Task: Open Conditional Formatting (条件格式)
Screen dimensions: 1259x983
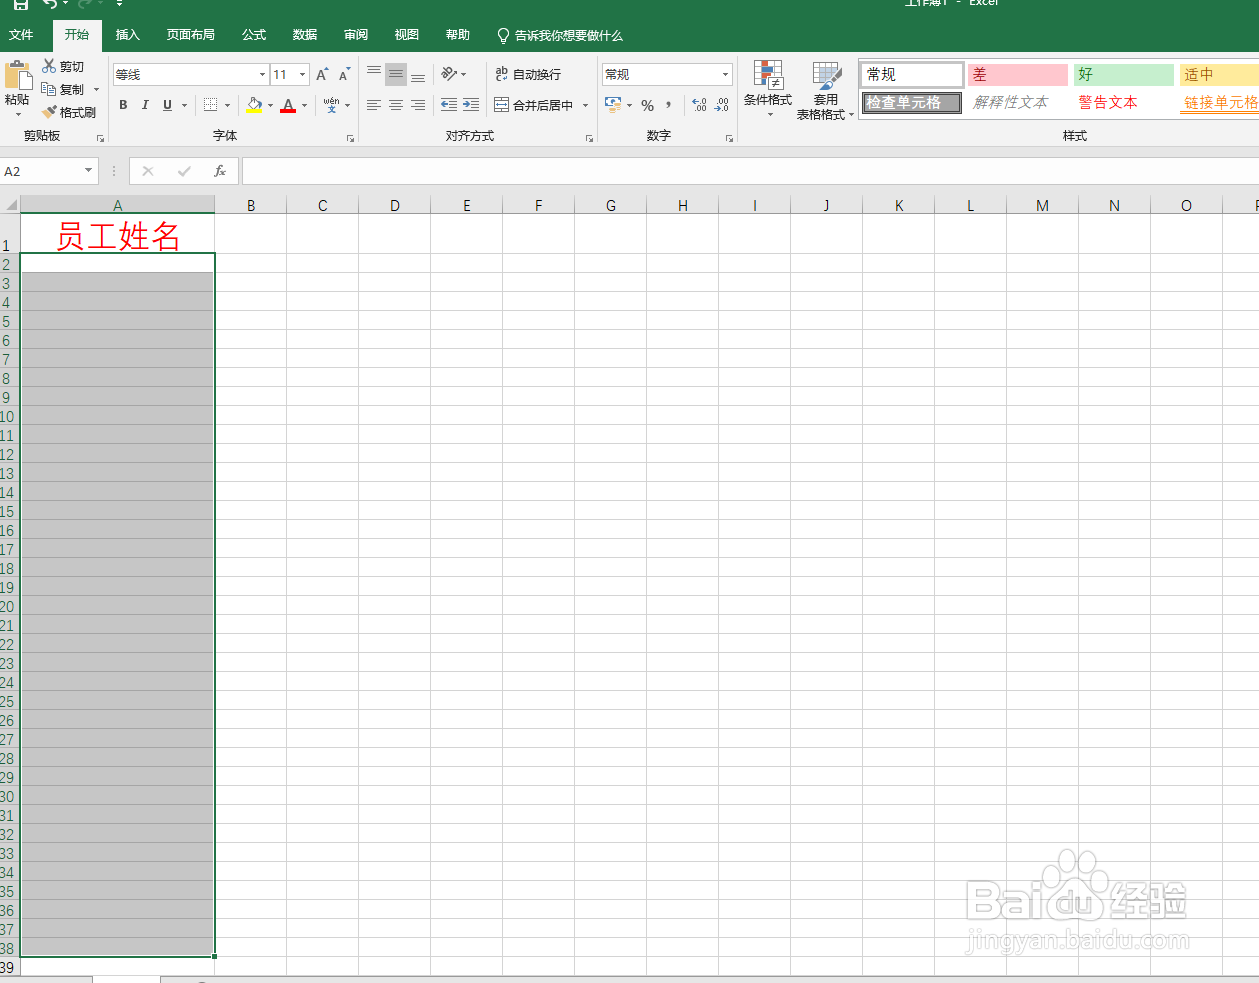Action: click(768, 89)
